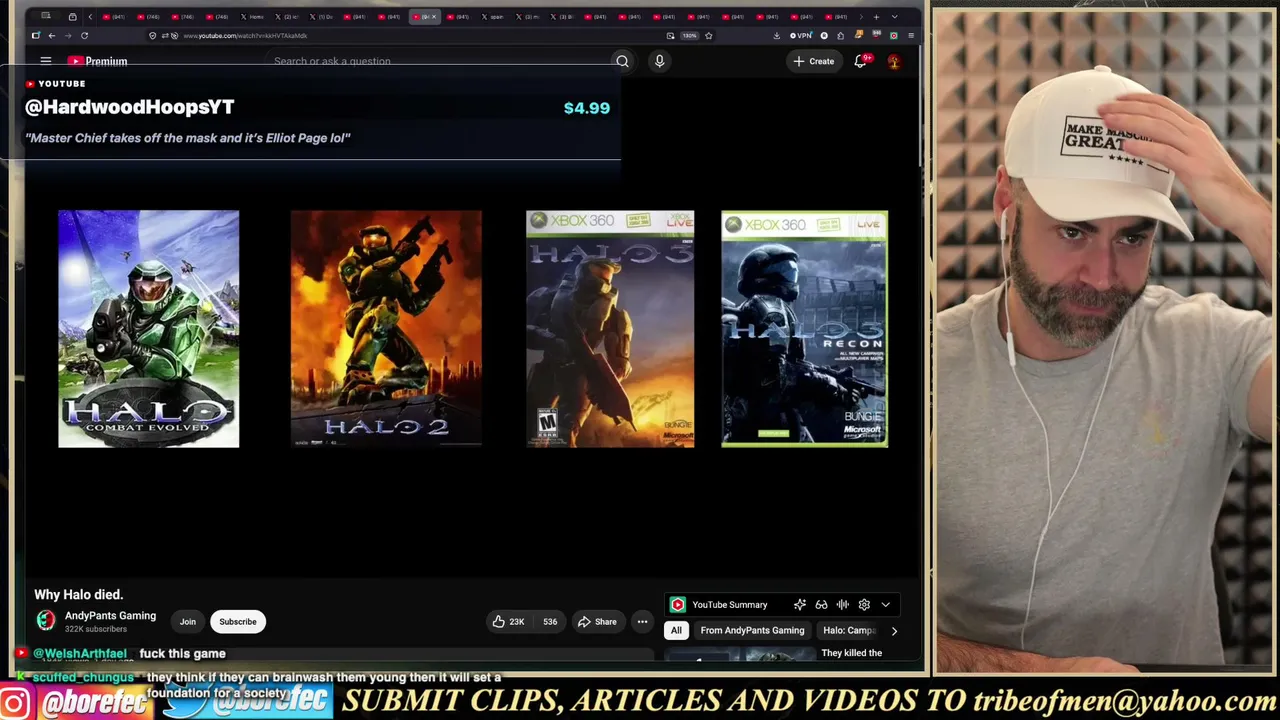This screenshot has height=720, width=1280.
Task: Select the All filter chip
Action: [676, 631]
